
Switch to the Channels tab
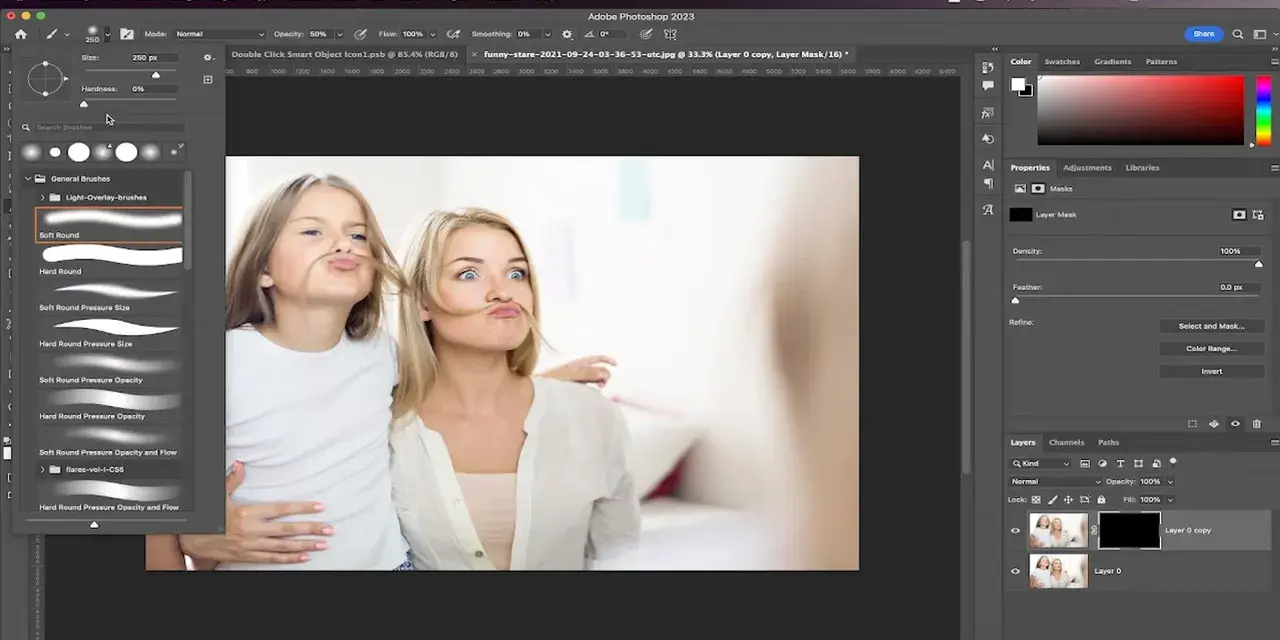click(x=1066, y=442)
